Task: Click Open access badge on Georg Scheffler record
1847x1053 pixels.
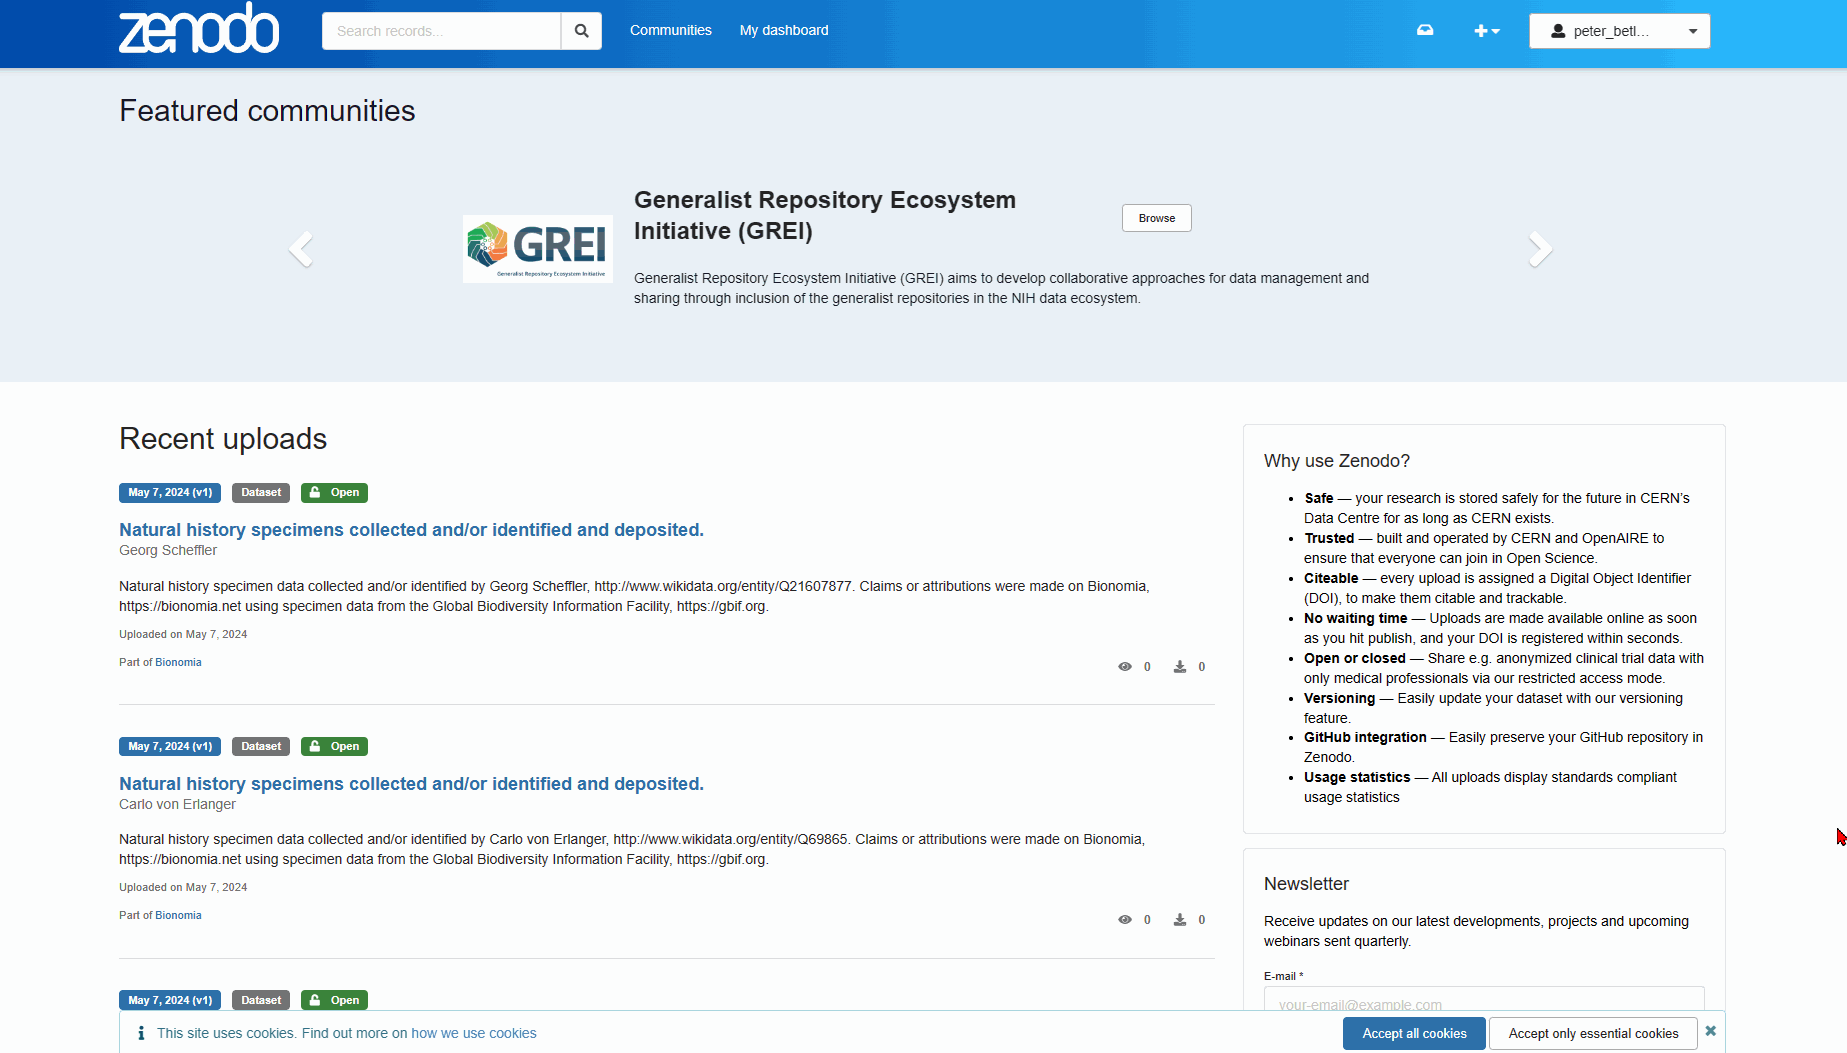Action: coord(334,493)
